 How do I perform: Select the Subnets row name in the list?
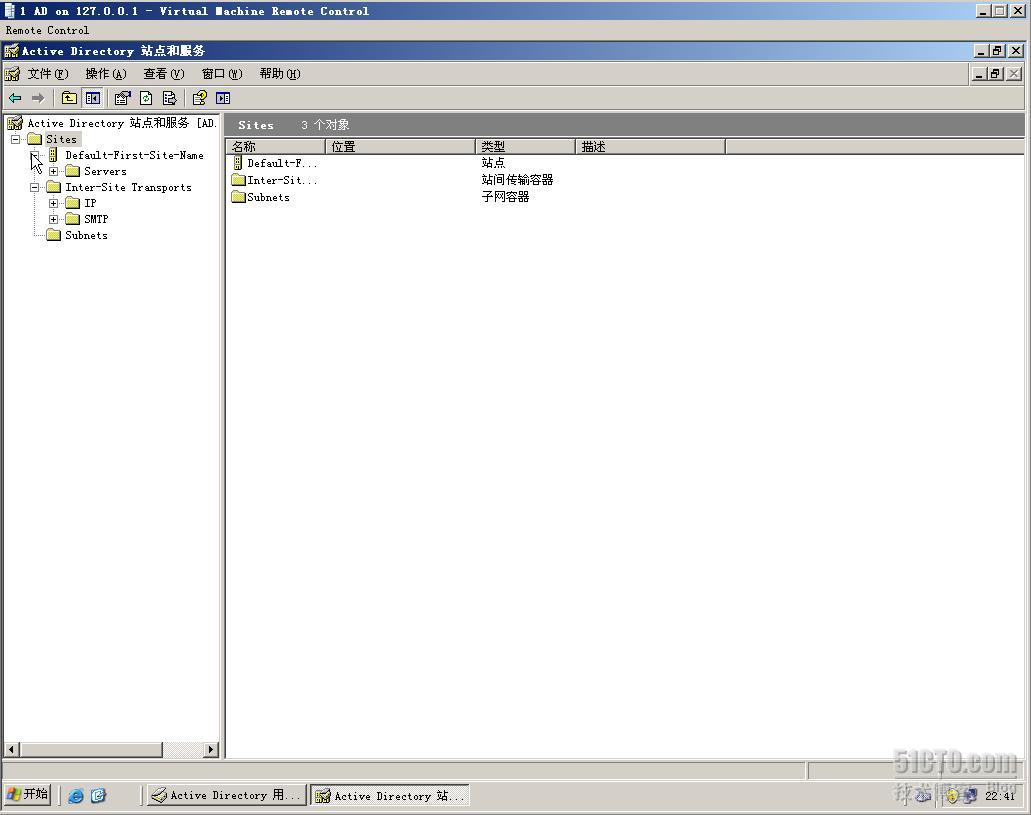(268, 197)
